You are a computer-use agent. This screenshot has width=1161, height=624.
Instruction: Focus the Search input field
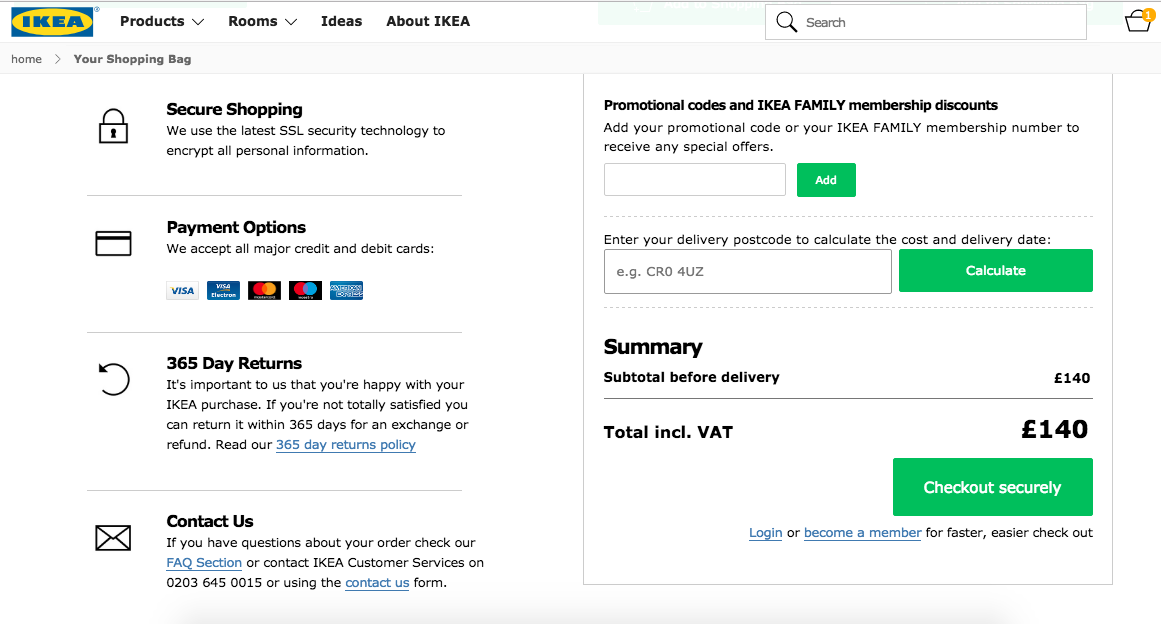coord(926,22)
